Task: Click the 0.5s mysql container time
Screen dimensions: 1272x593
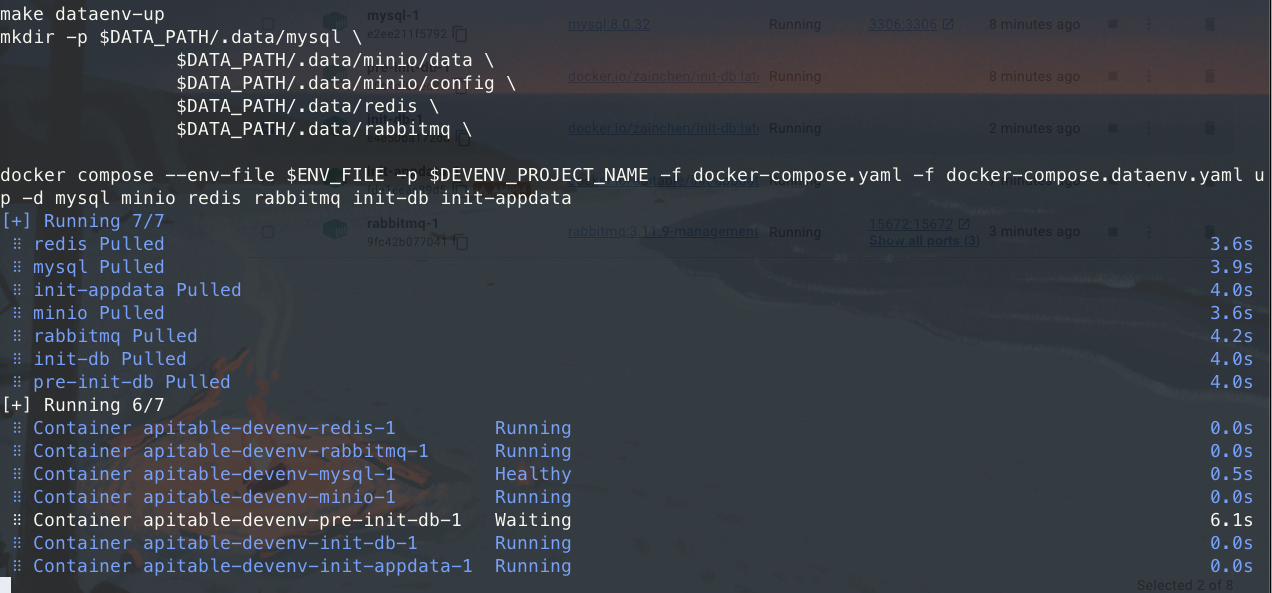Action: pos(1231,474)
